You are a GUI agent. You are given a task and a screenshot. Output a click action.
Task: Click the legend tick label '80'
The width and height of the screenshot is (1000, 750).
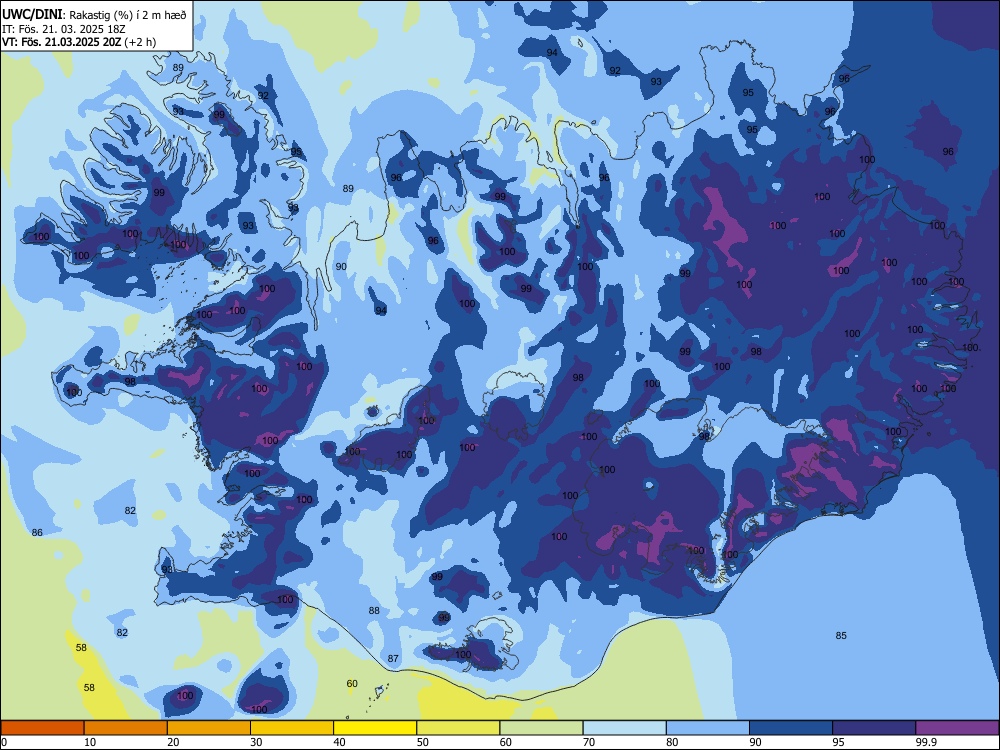point(672,742)
